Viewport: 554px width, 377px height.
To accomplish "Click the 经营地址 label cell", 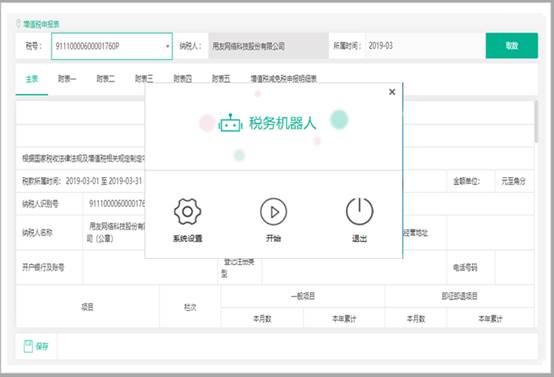I will point(416,232).
